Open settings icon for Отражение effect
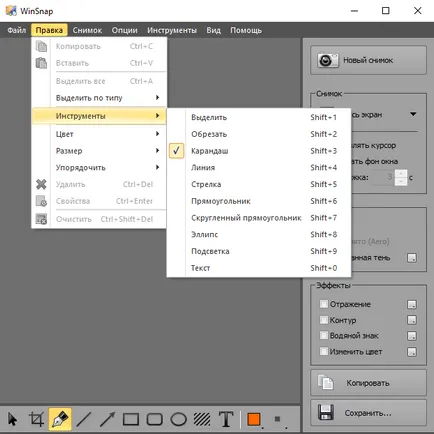The width and height of the screenshot is (434, 434). point(412,304)
